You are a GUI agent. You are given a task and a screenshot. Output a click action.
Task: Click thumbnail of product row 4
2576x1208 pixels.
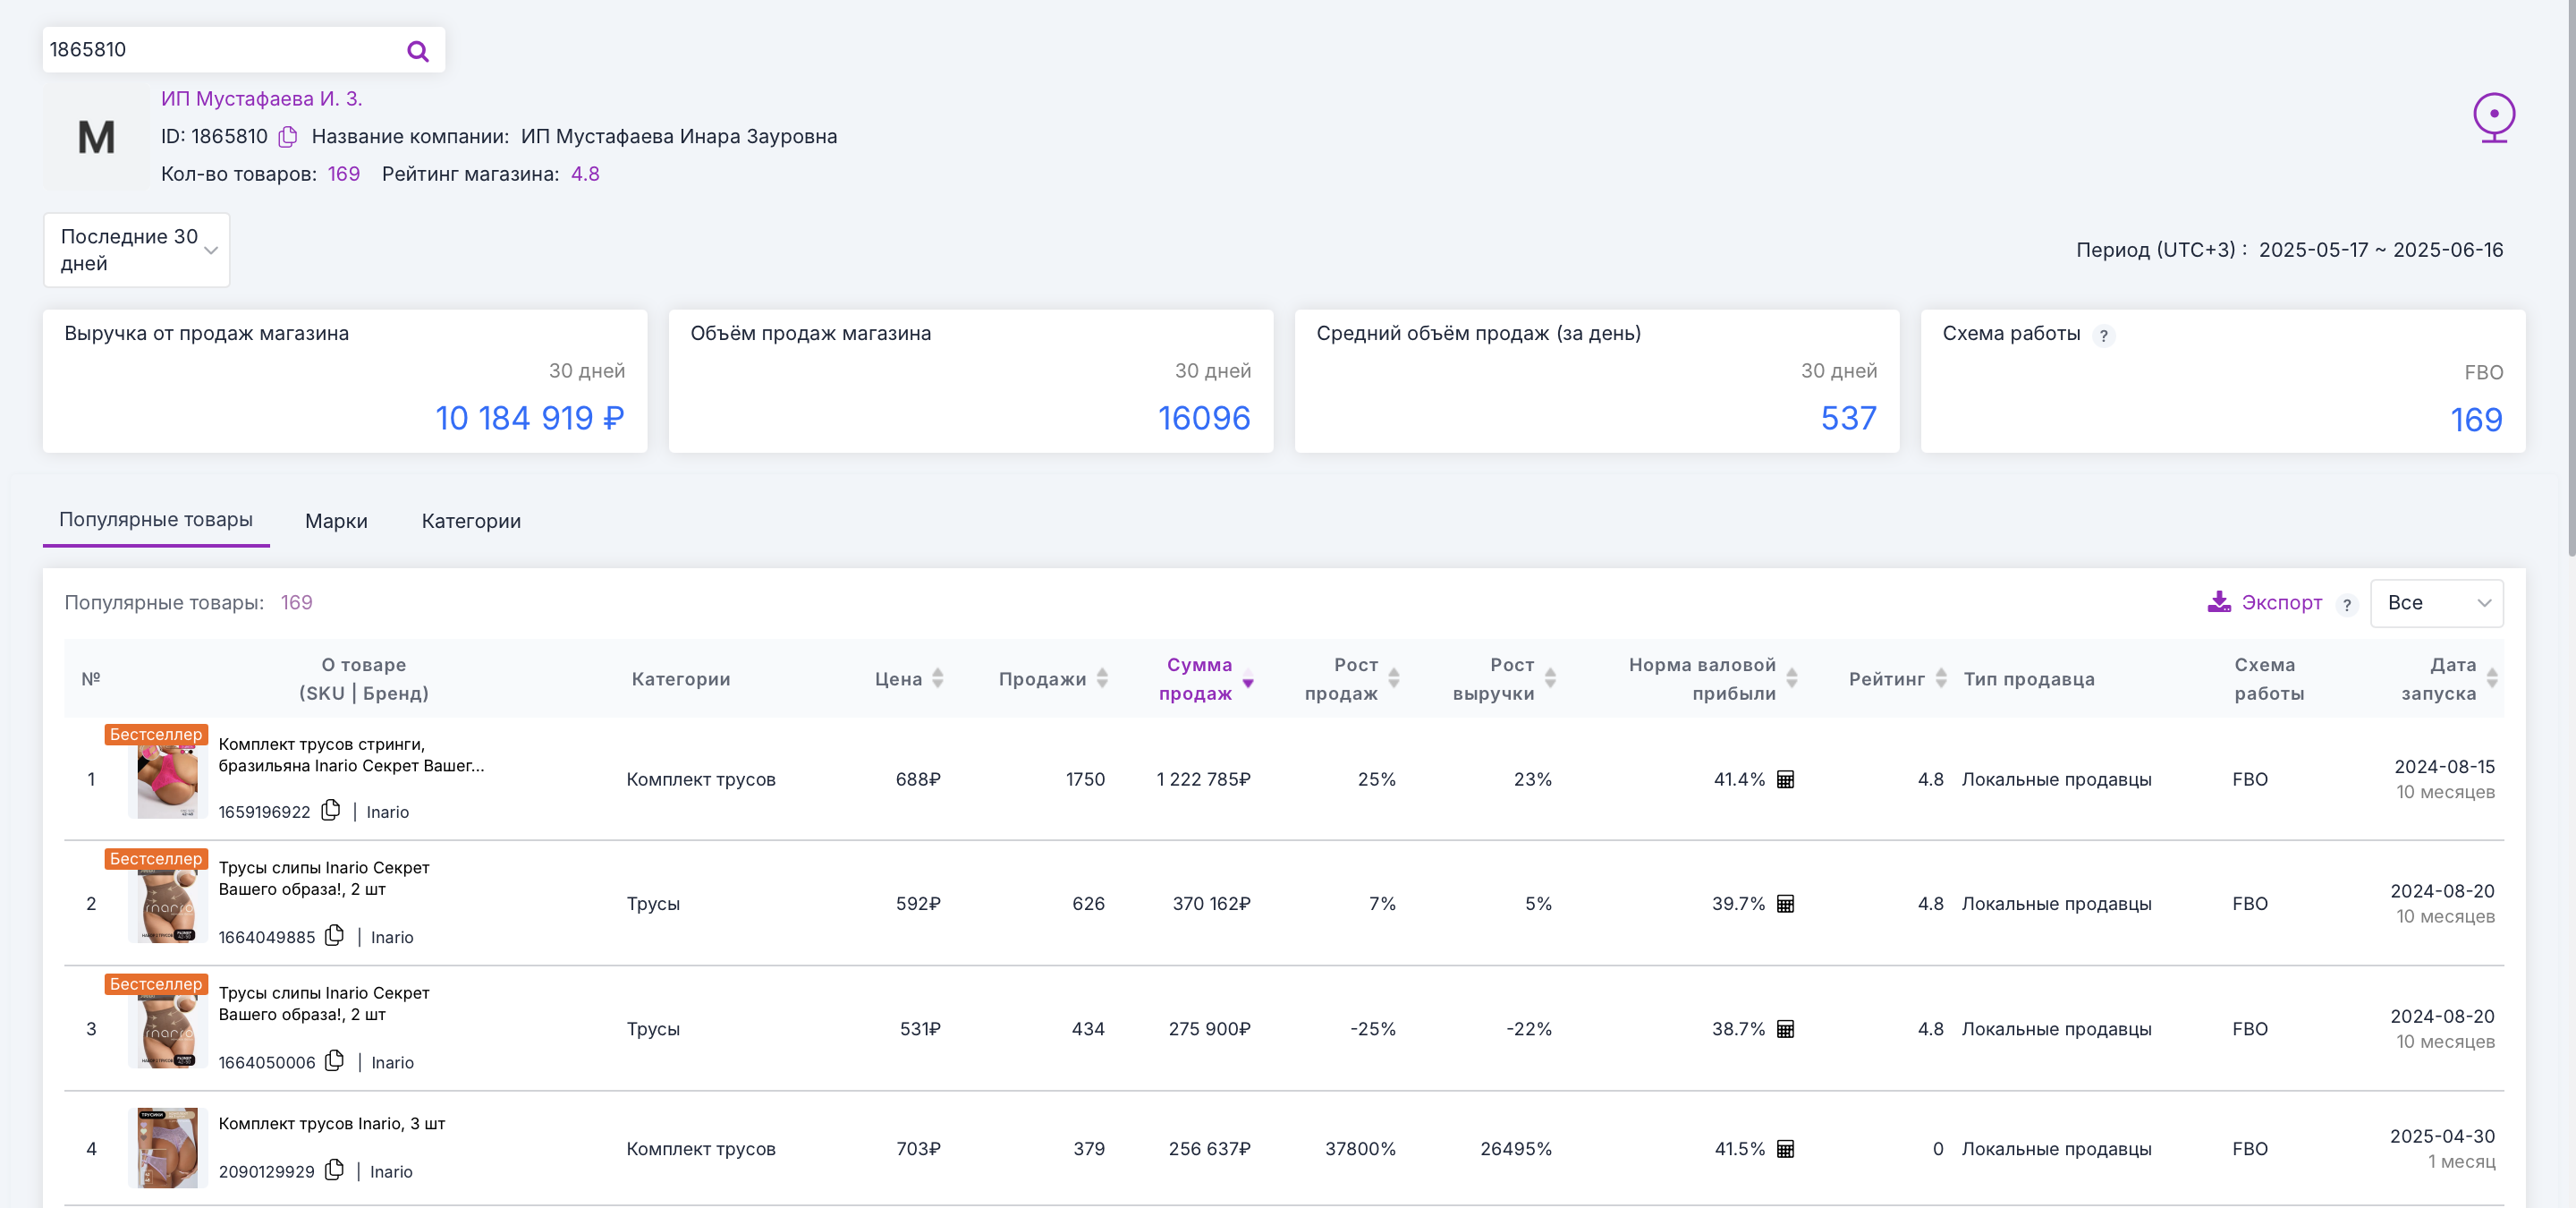[167, 1148]
